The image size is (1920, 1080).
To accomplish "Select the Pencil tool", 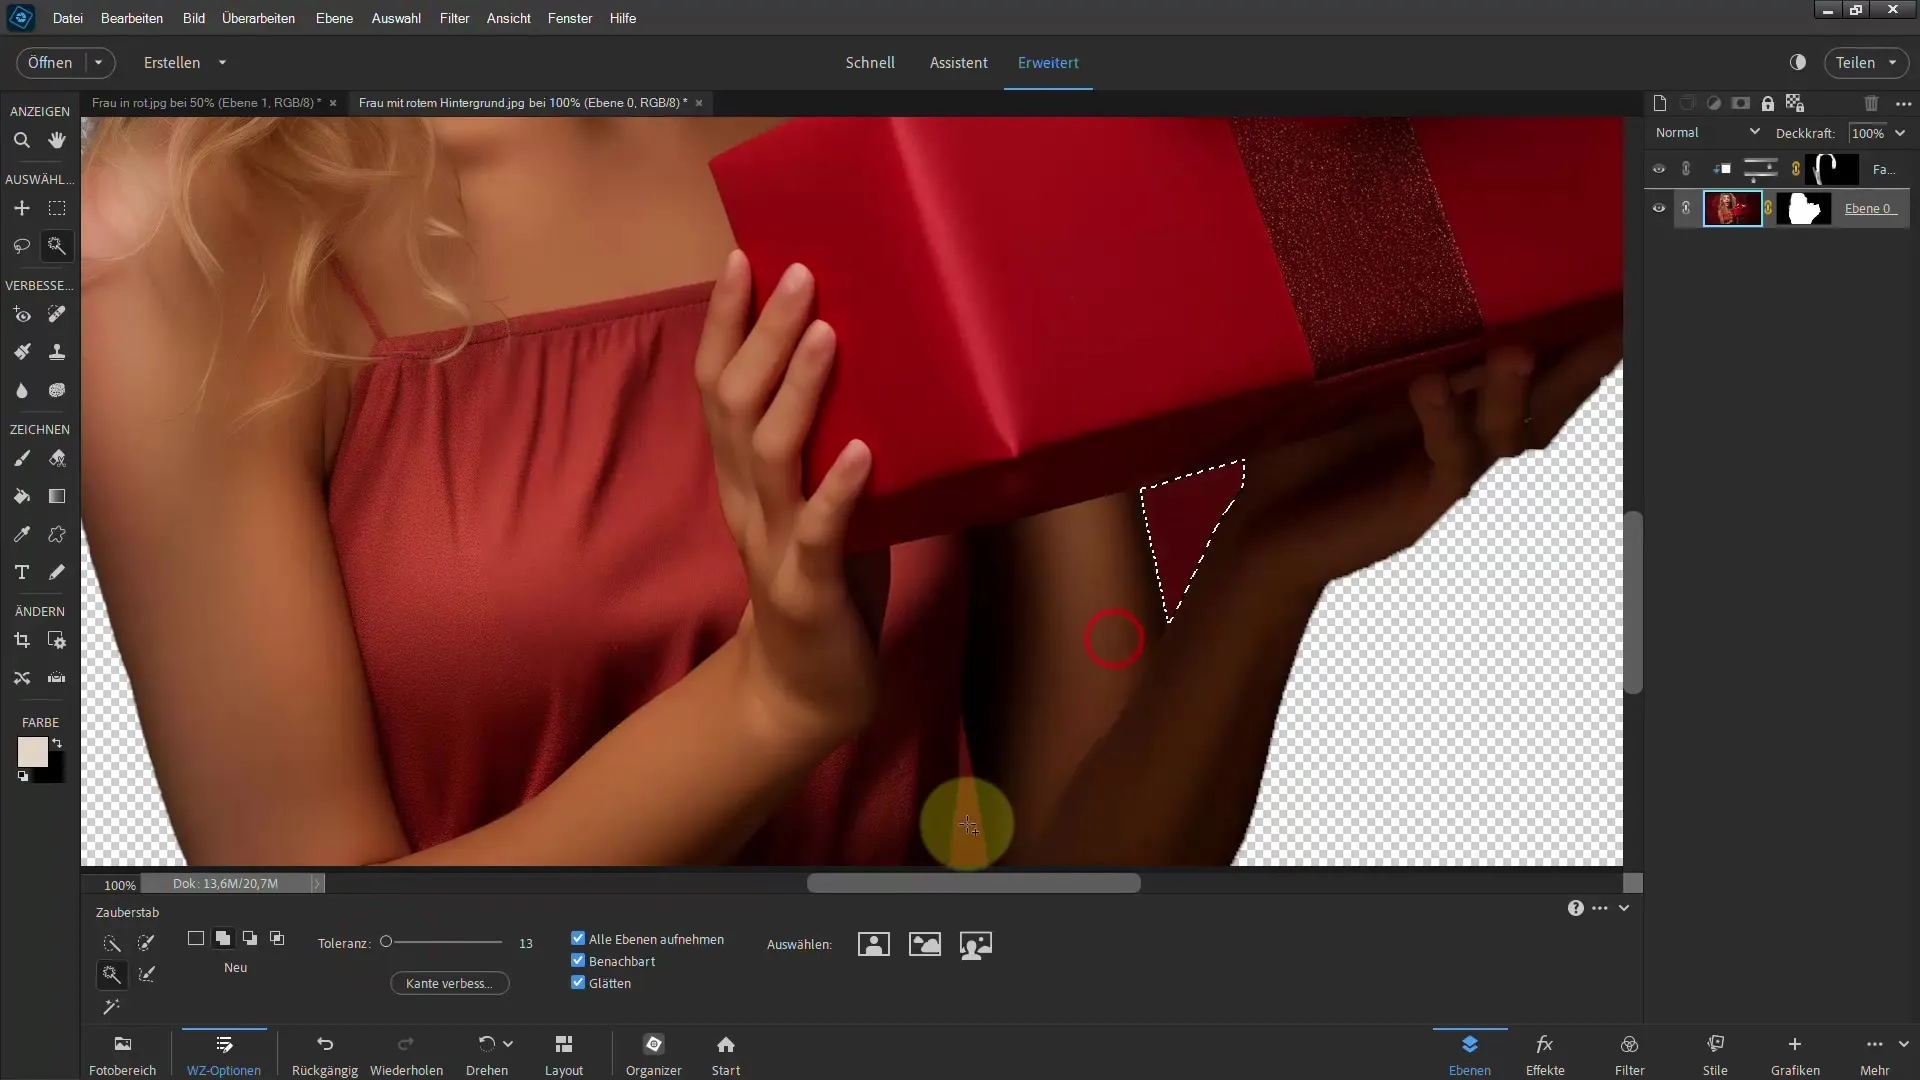I will (x=57, y=572).
